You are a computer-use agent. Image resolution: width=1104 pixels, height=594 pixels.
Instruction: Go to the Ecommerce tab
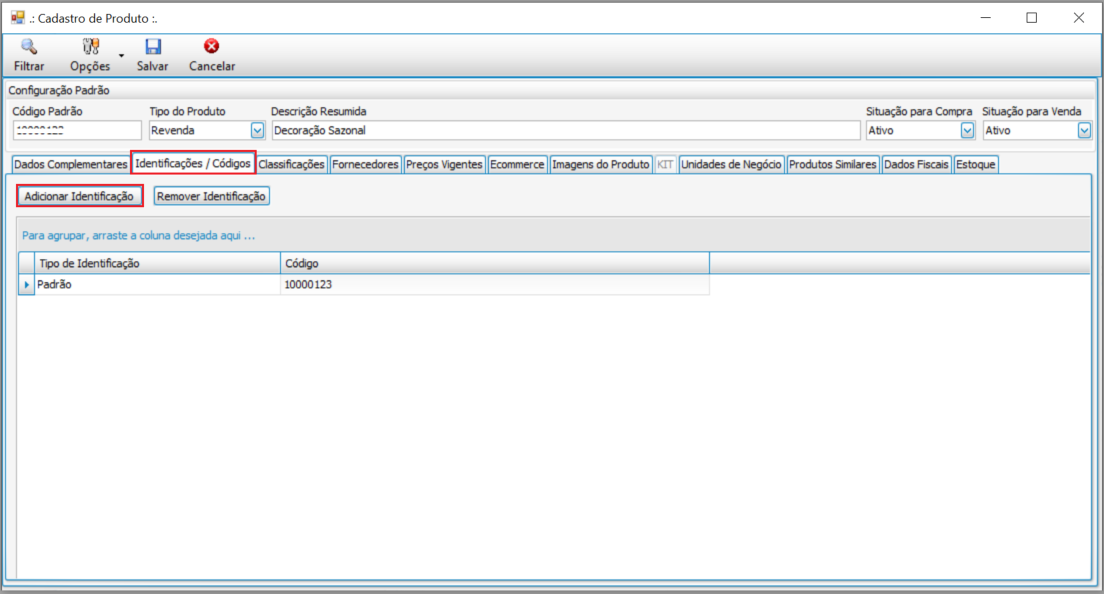518,164
